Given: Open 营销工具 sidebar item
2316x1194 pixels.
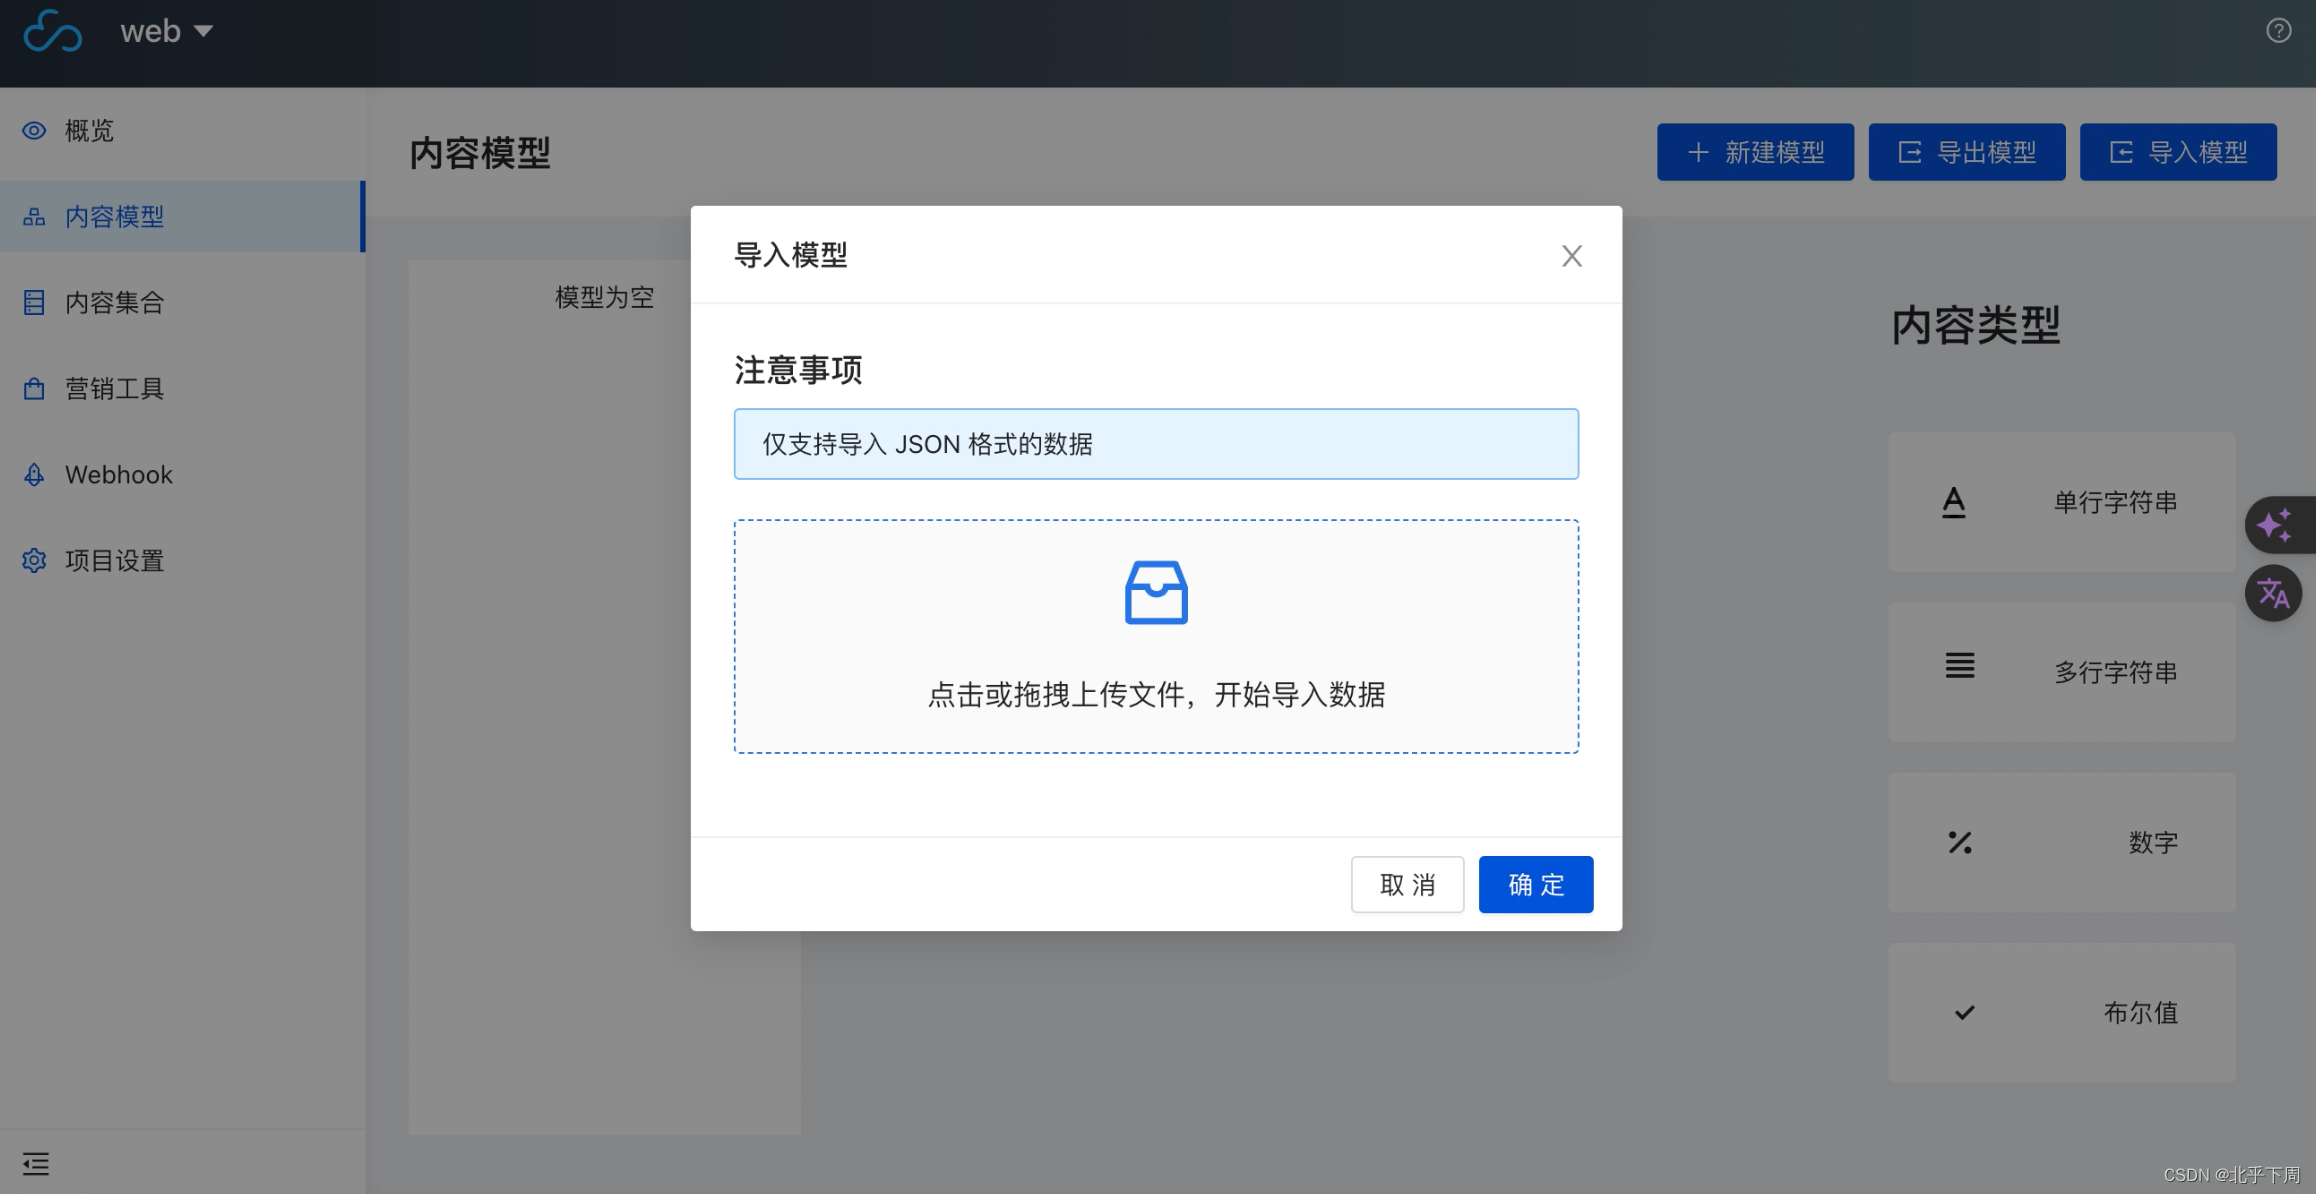Looking at the screenshot, I should pos(114,389).
